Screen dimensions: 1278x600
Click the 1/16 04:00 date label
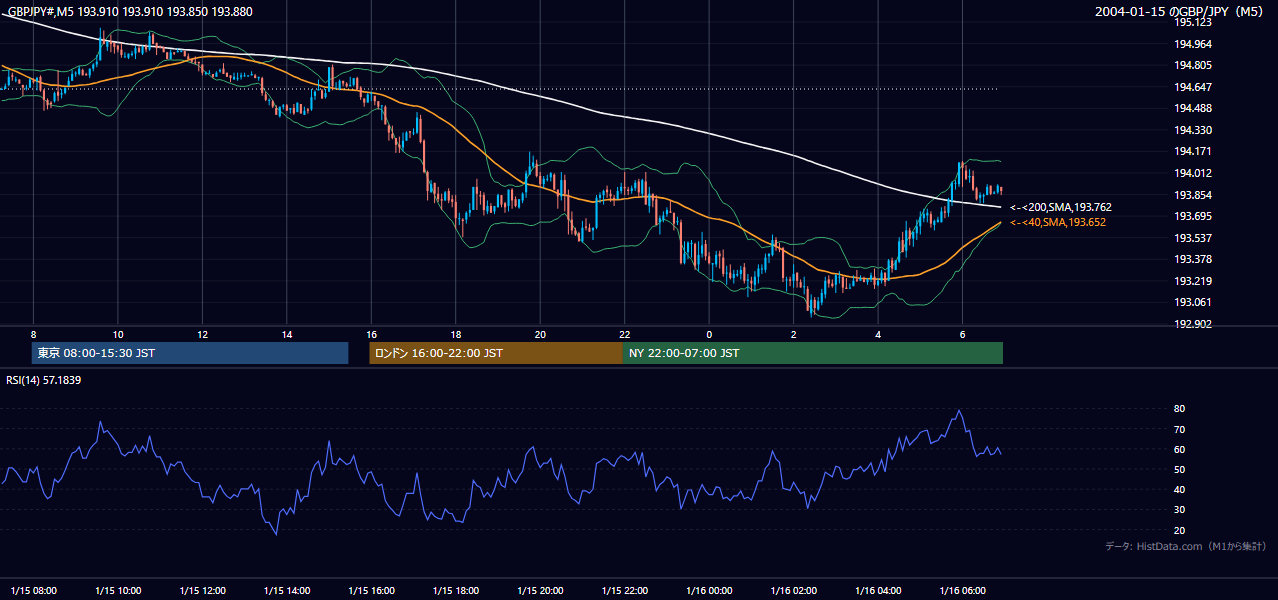(x=879, y=590)
